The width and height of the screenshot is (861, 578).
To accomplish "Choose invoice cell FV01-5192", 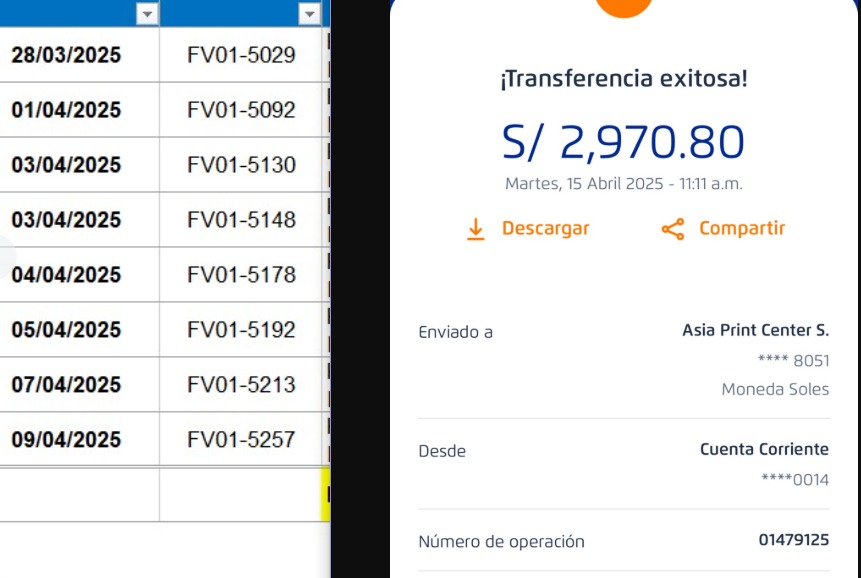I will pyautogui.click(x=241, y=330).
